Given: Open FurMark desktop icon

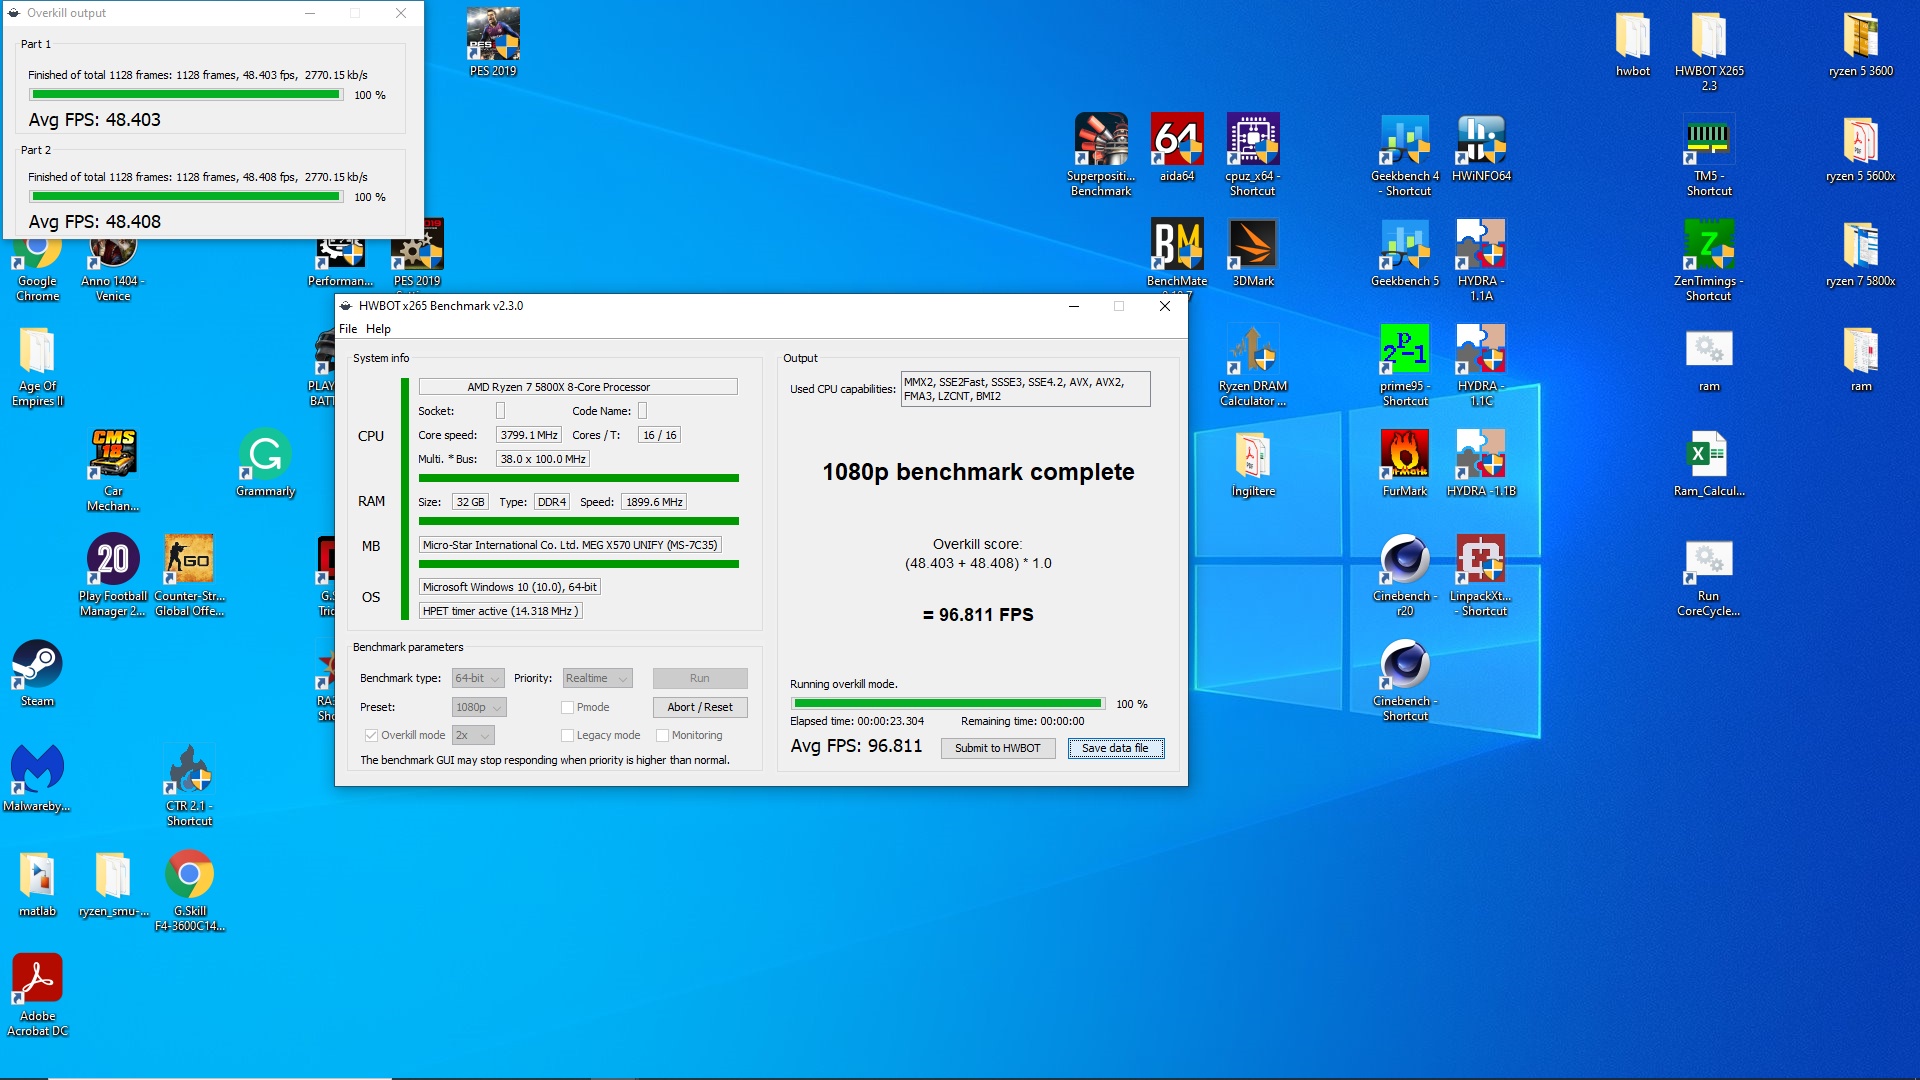Looking at the screenshot, I should coord(1405,463).
